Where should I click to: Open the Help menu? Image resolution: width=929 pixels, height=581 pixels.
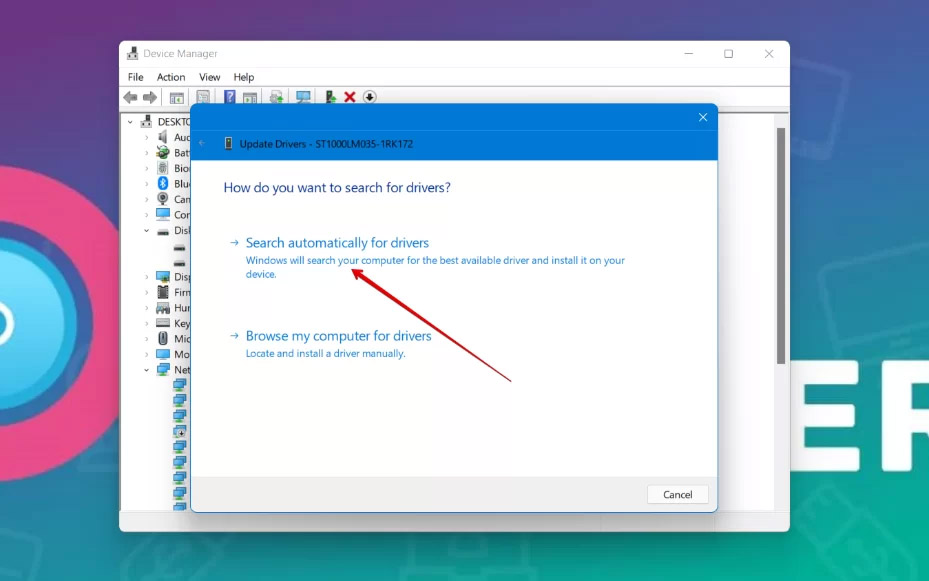[244, 77]
